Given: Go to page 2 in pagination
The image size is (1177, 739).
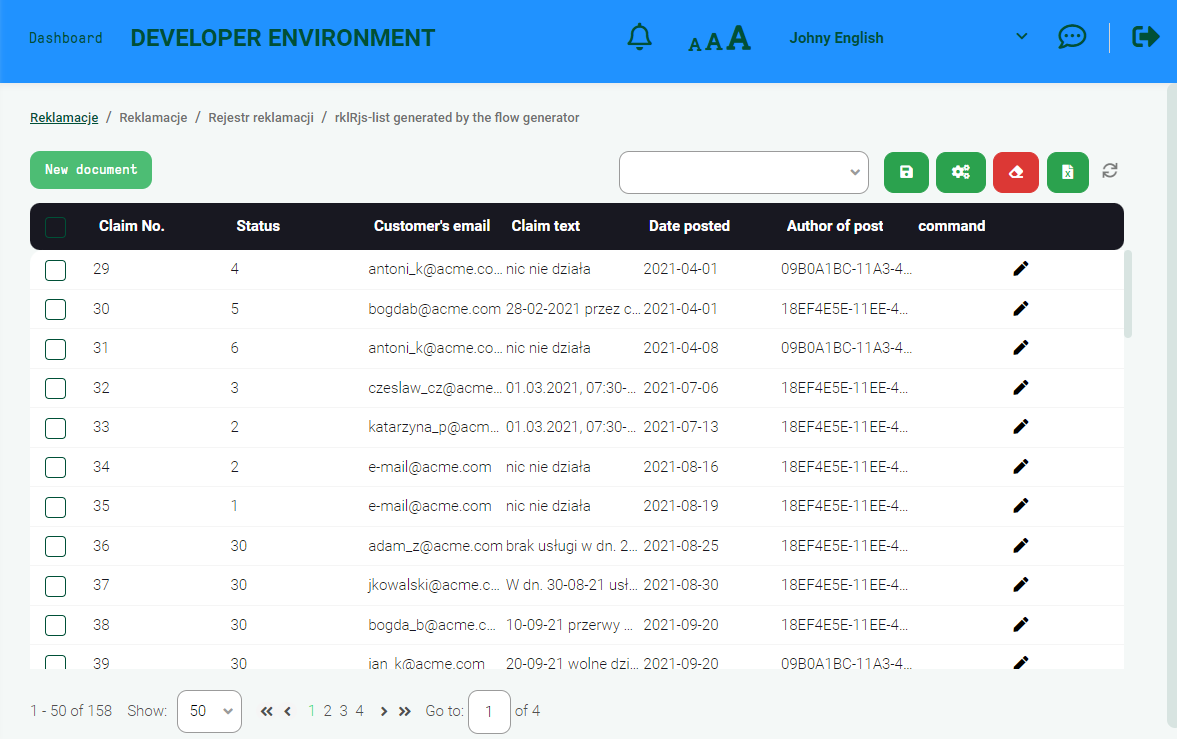Looking at the screenshot, I should tap(327, 711).
